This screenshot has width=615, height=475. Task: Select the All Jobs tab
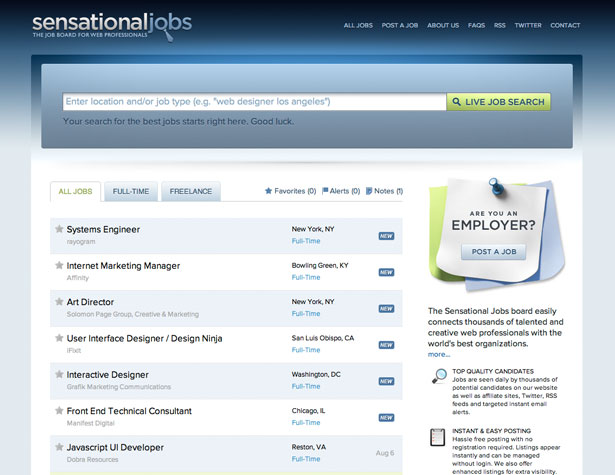(x=75, y=191)
